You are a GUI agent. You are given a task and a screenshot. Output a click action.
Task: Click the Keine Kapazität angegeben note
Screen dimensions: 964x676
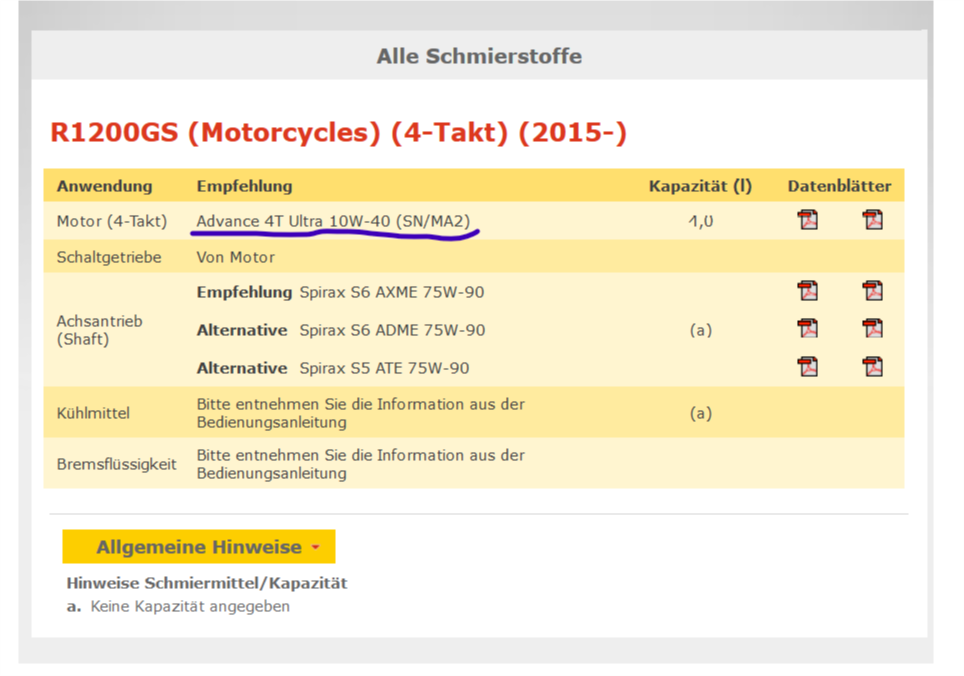coord(190,607)
